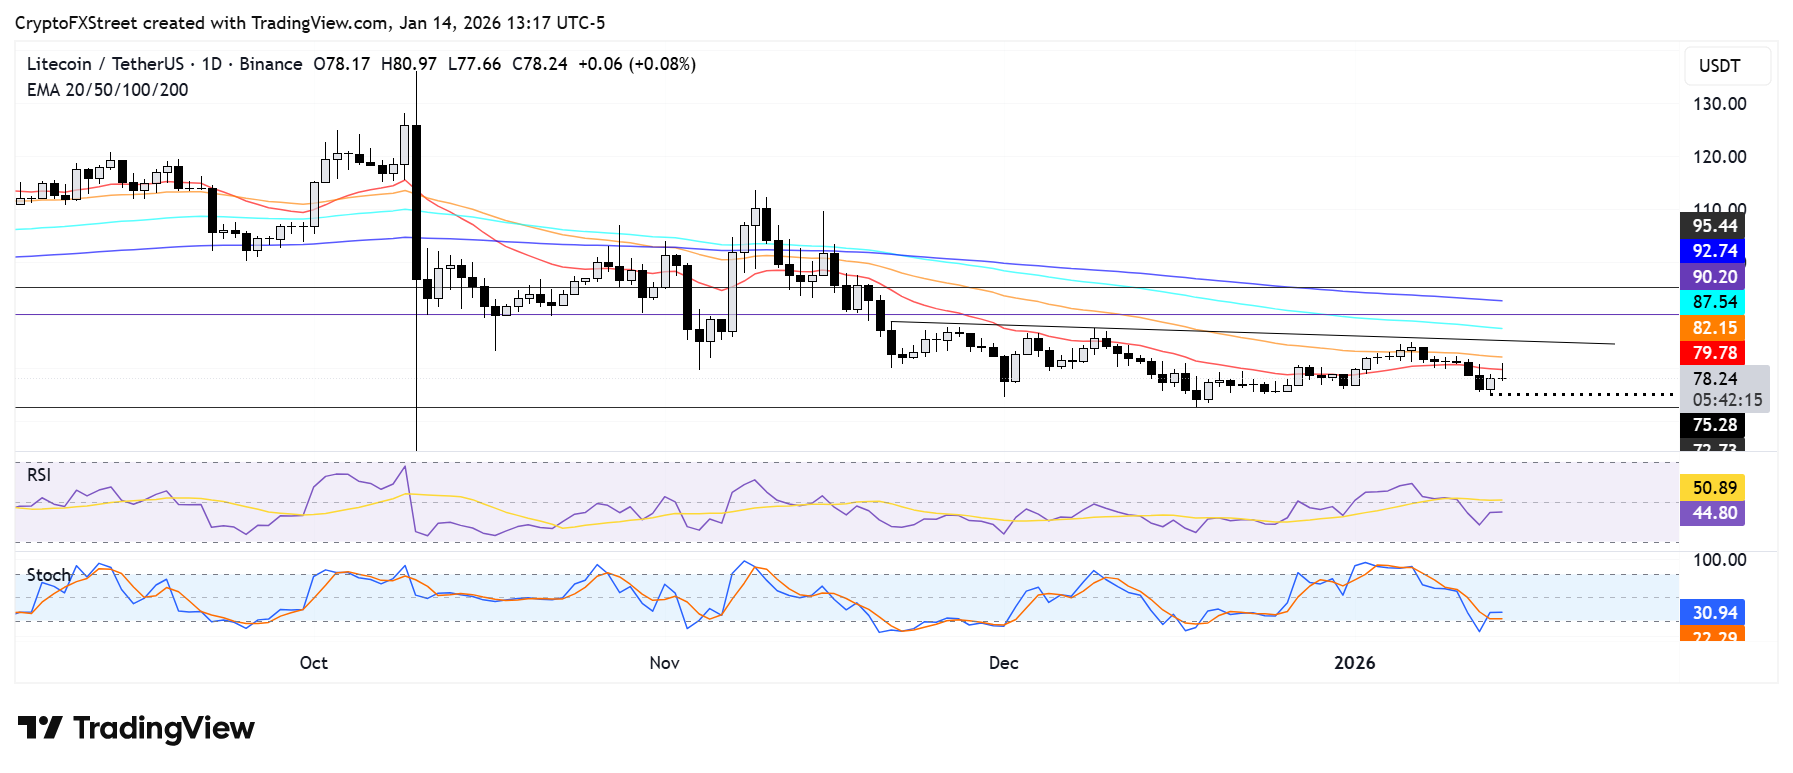Click the yellow RSI value 50.89
1793x773 pixels.
pos(1714,488)
